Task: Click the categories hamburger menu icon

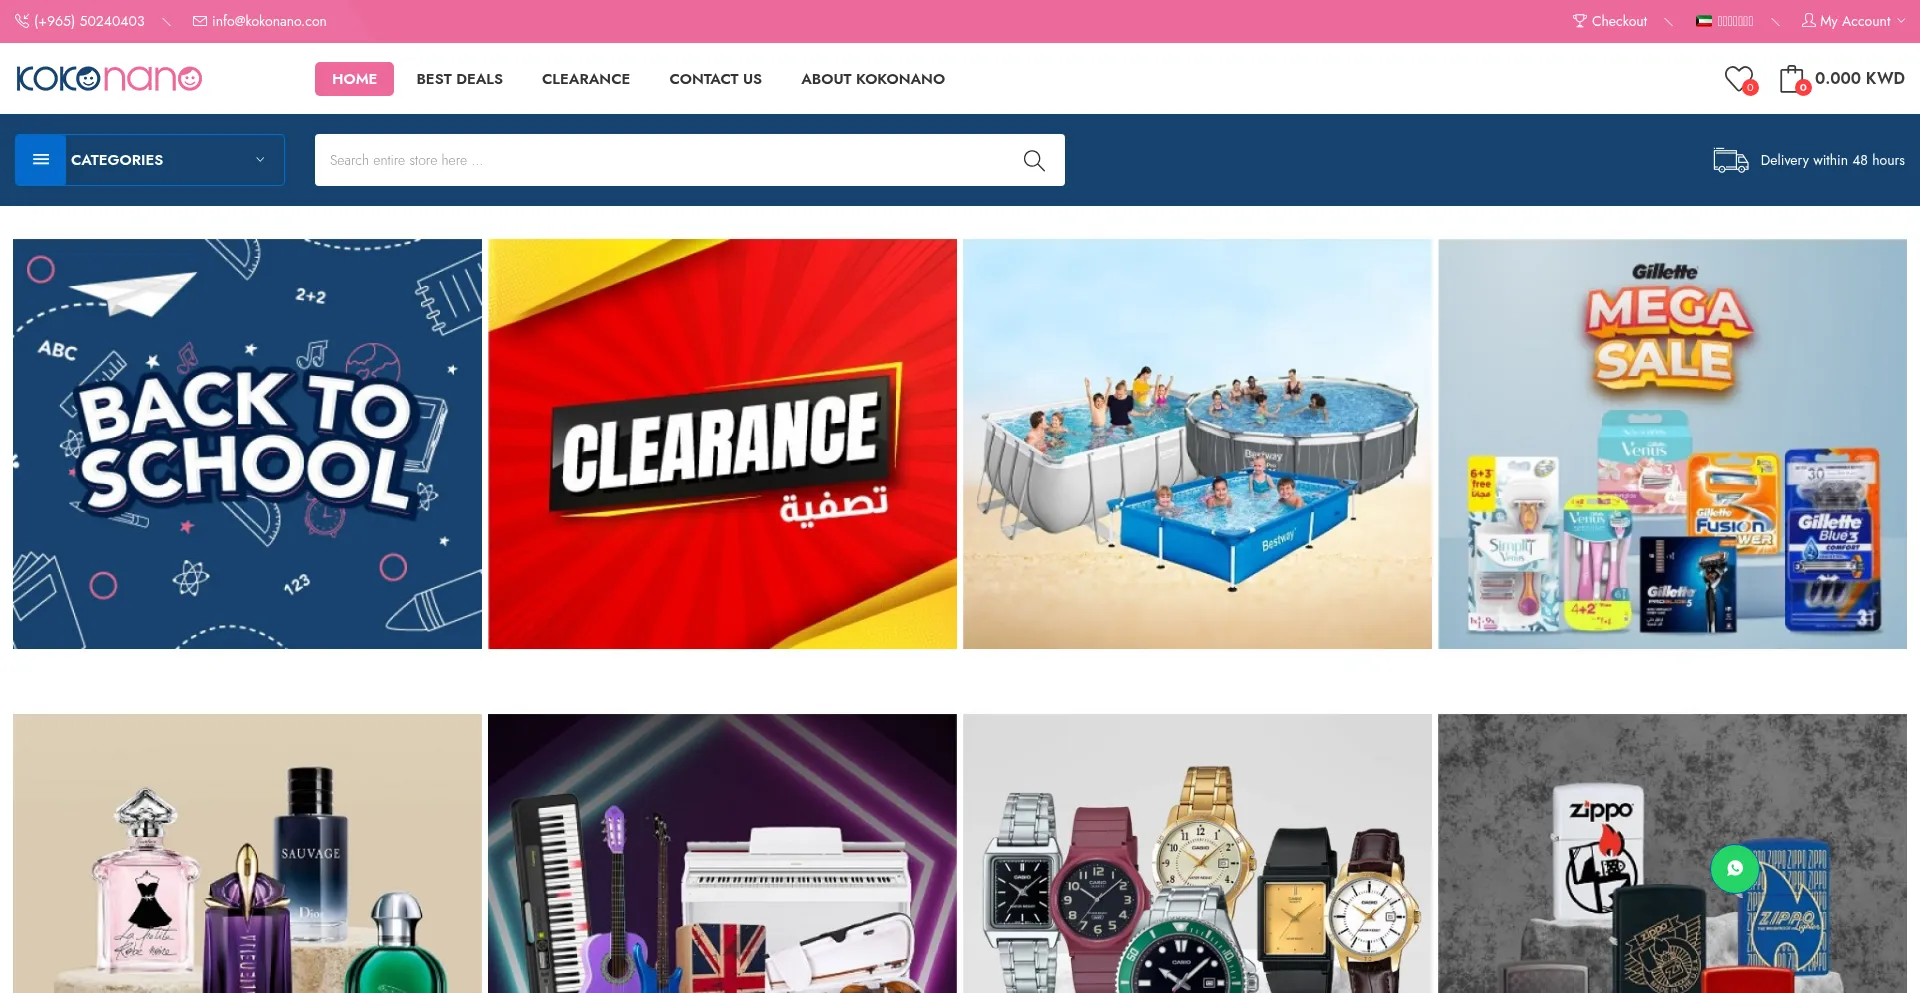Action: coord(41,160)
